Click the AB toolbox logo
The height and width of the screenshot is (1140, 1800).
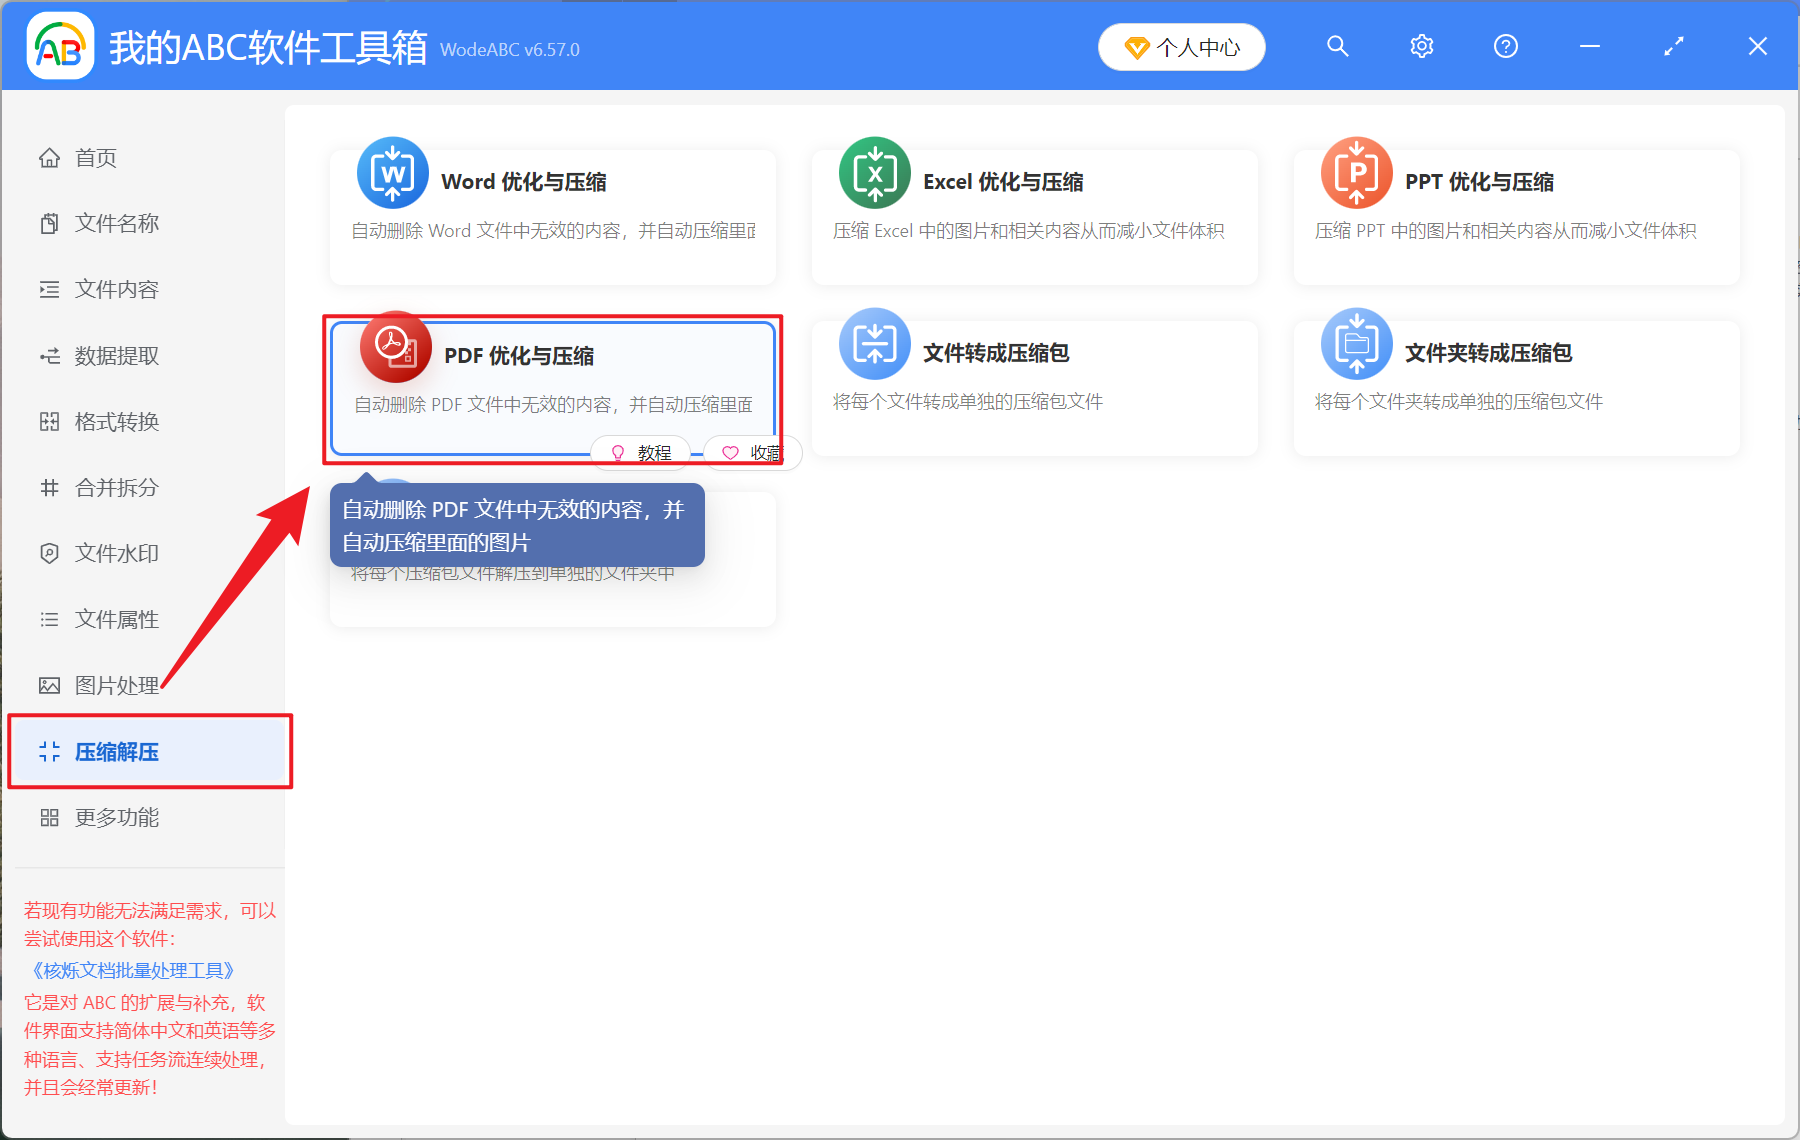tap(59, 45)
